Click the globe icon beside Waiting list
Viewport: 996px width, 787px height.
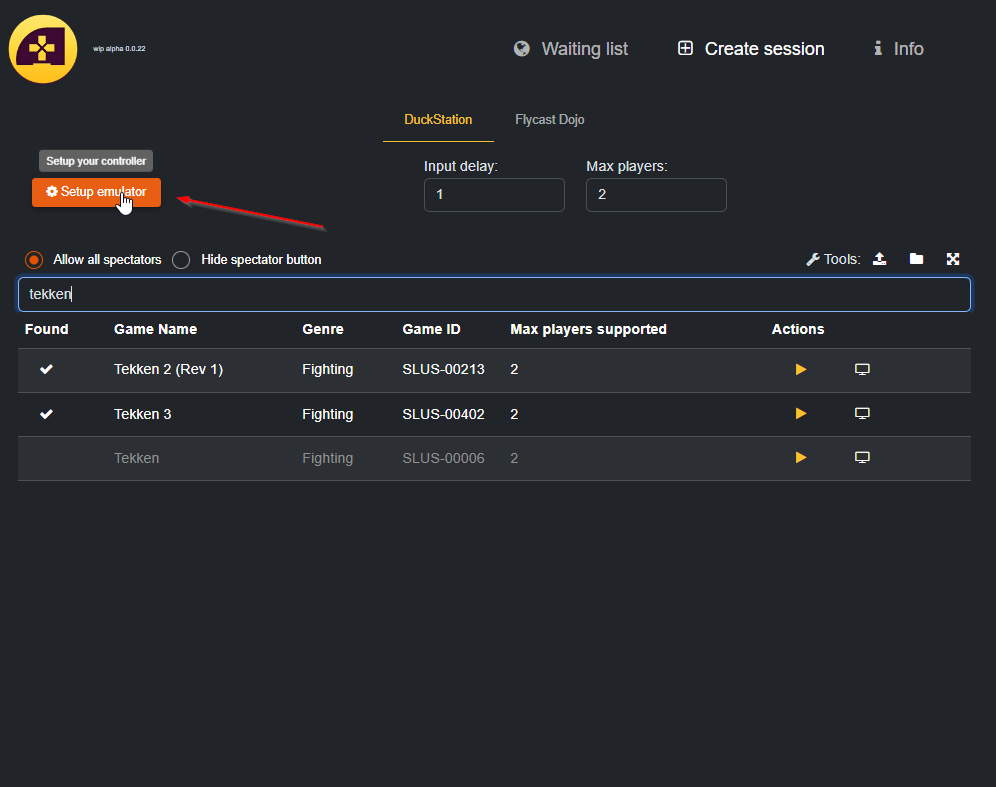coord(522,49)
